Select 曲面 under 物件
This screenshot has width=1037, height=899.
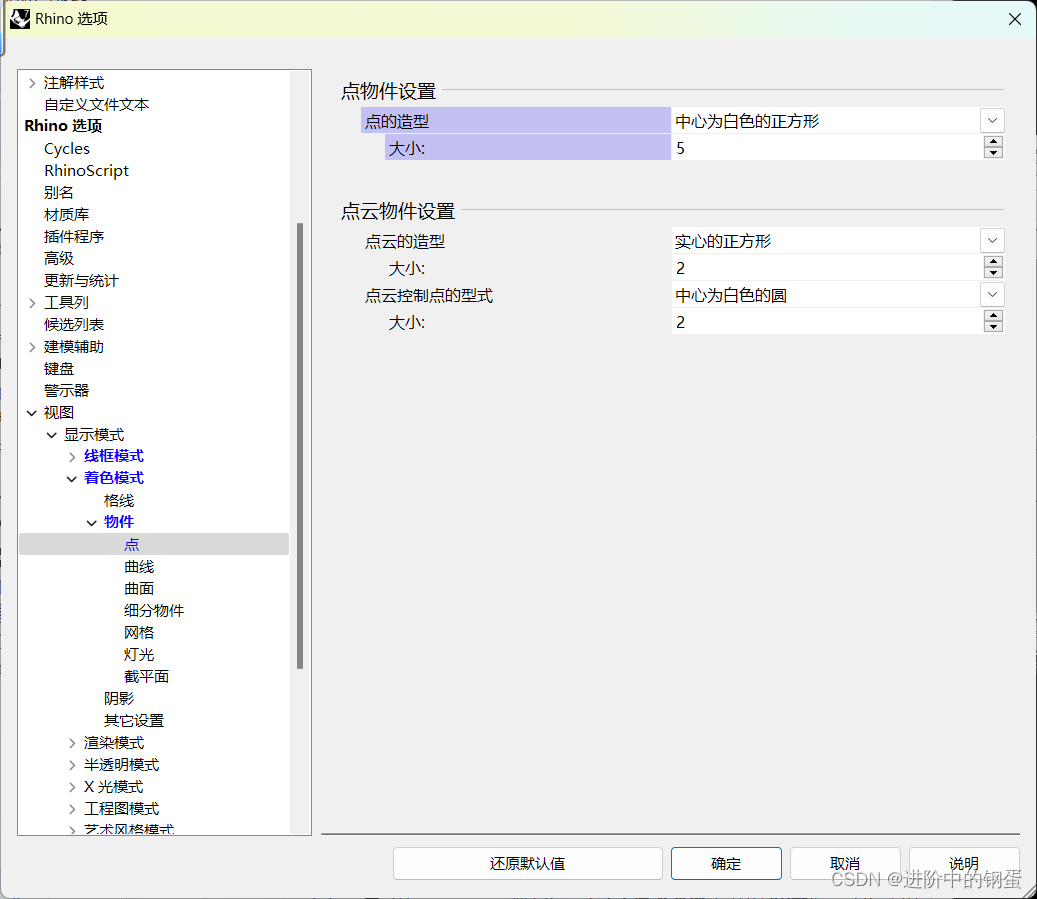139,589
